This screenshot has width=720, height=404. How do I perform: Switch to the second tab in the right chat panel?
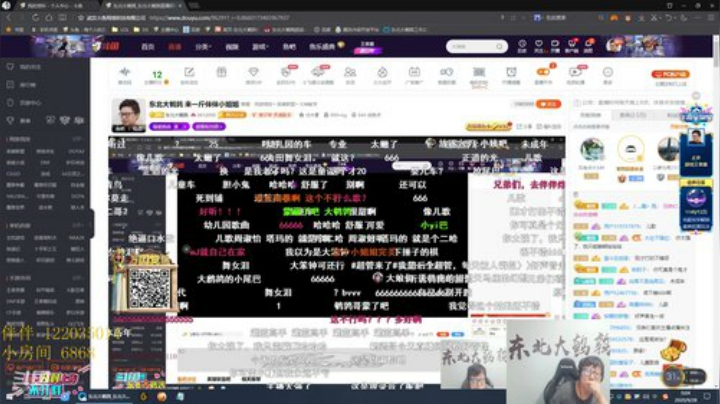[633, 115]
